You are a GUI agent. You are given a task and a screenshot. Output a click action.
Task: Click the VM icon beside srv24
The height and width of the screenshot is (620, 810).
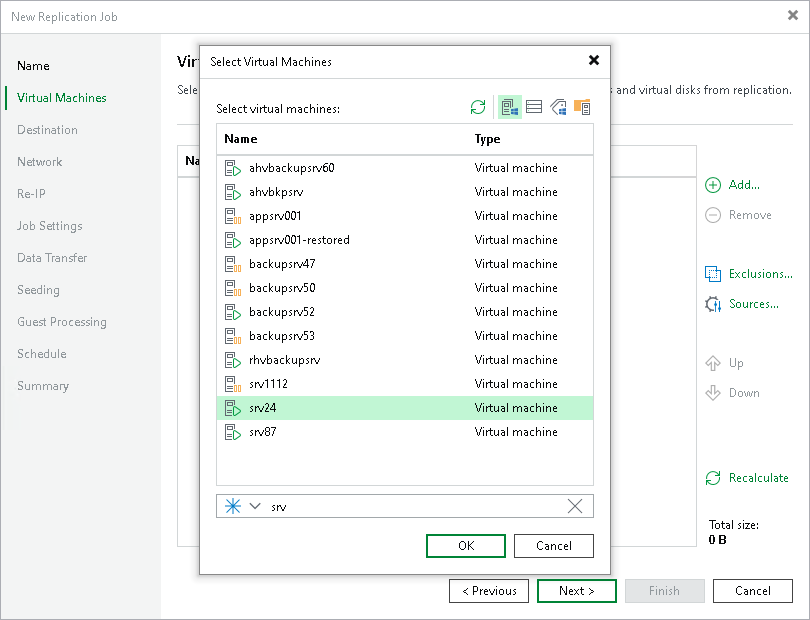point(233,408)
